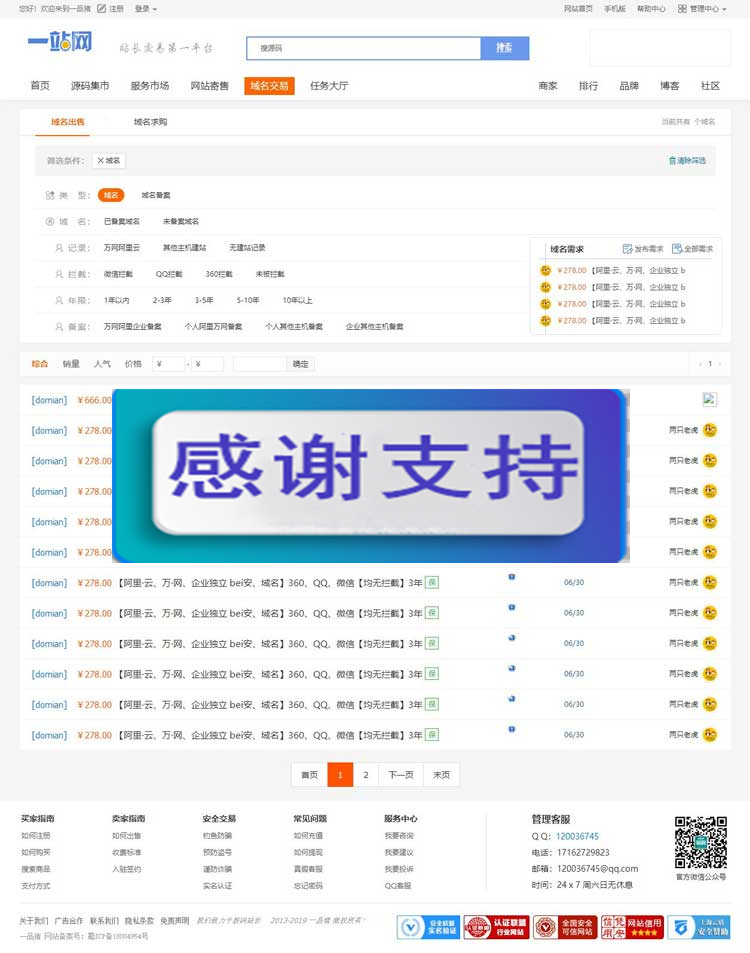Select the 域名备案 type filter option
The width and height of the screenshot is (750, 953).
point(155,195)
